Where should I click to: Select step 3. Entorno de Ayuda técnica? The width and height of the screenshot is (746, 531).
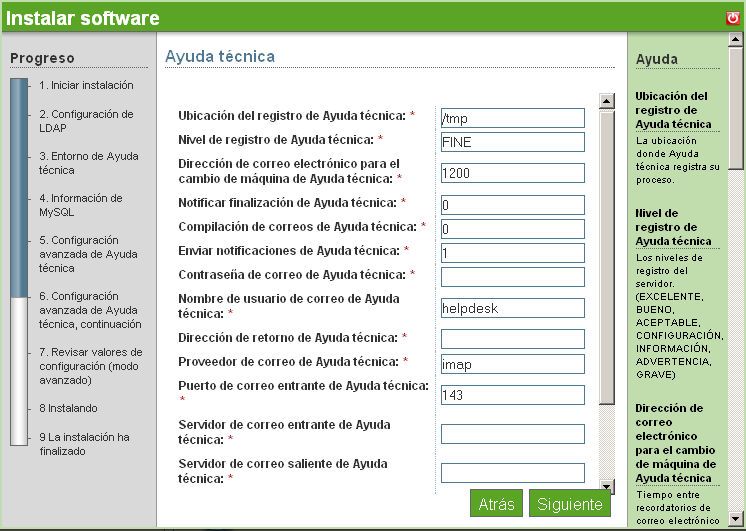[x=88, y=163]
